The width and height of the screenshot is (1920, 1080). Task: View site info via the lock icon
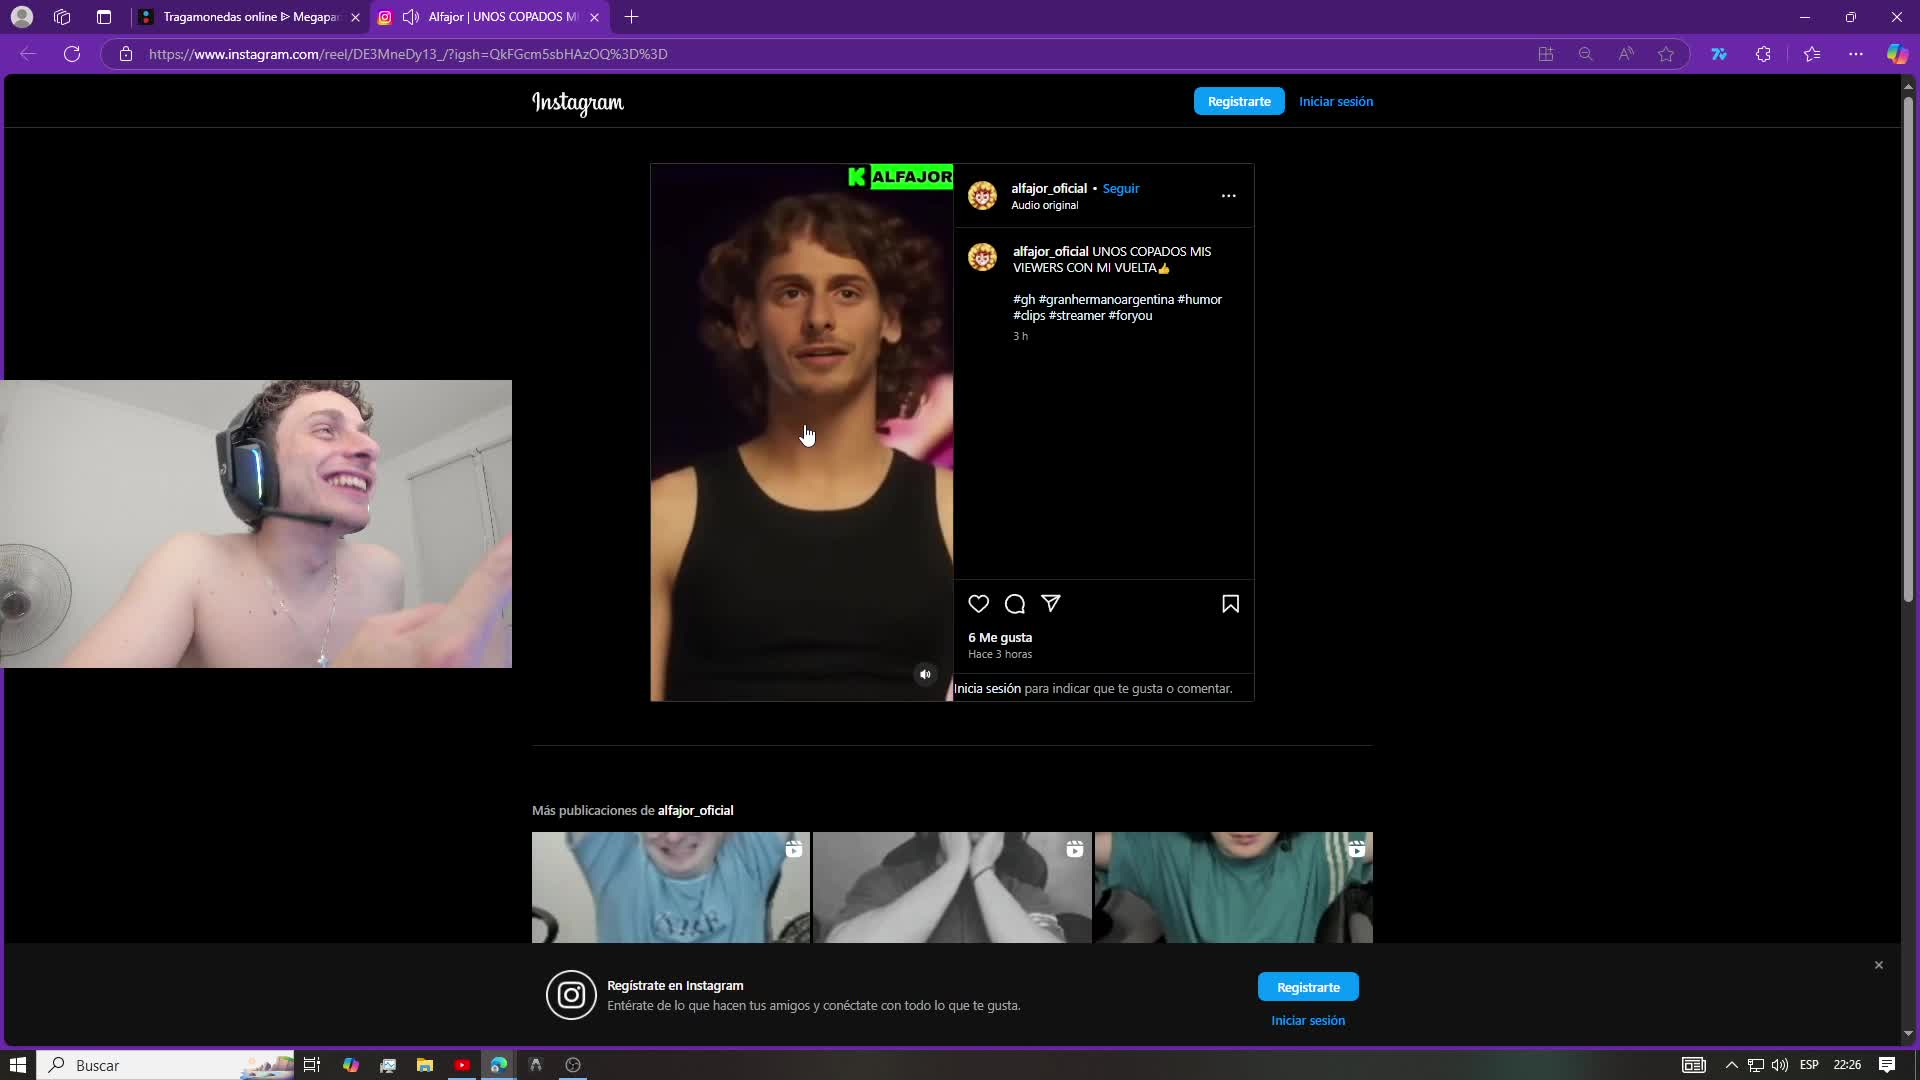[x=125, y=54]
